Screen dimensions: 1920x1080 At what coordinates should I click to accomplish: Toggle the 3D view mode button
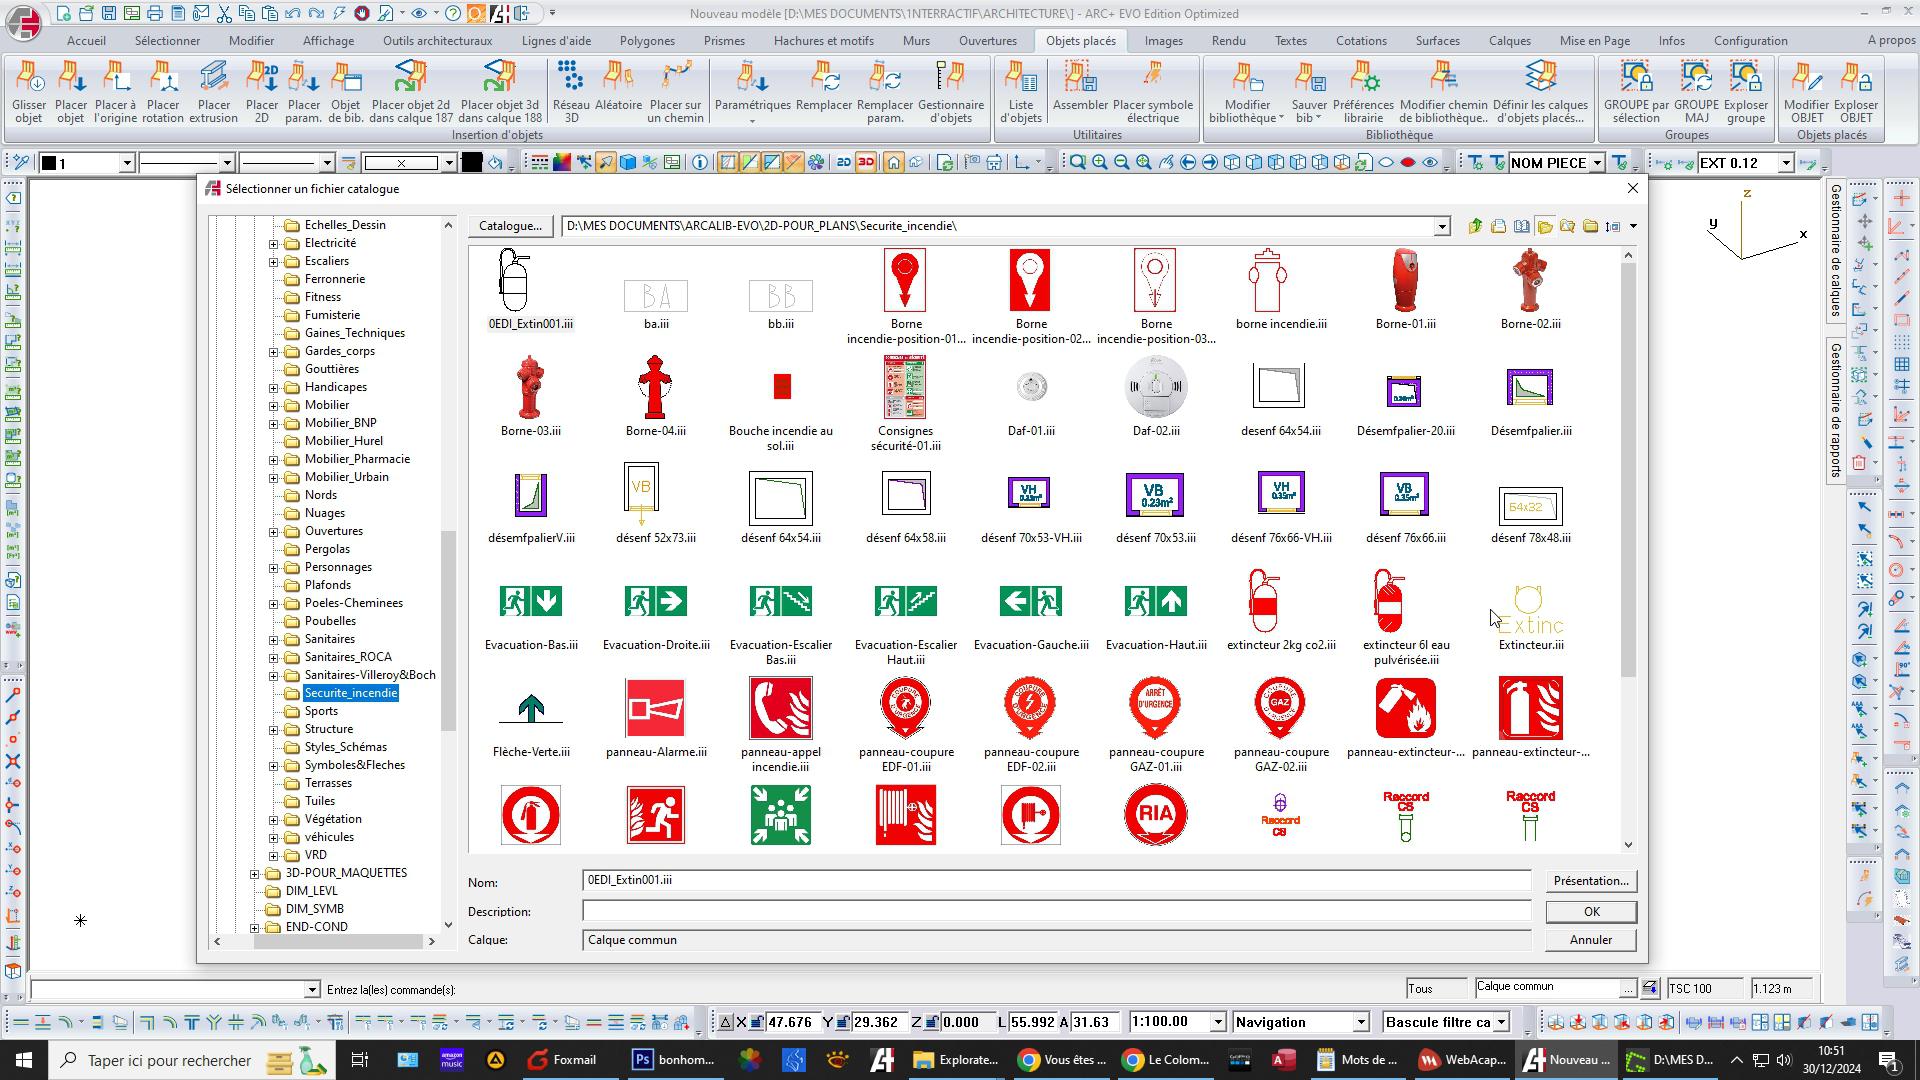tap(866, 163)
